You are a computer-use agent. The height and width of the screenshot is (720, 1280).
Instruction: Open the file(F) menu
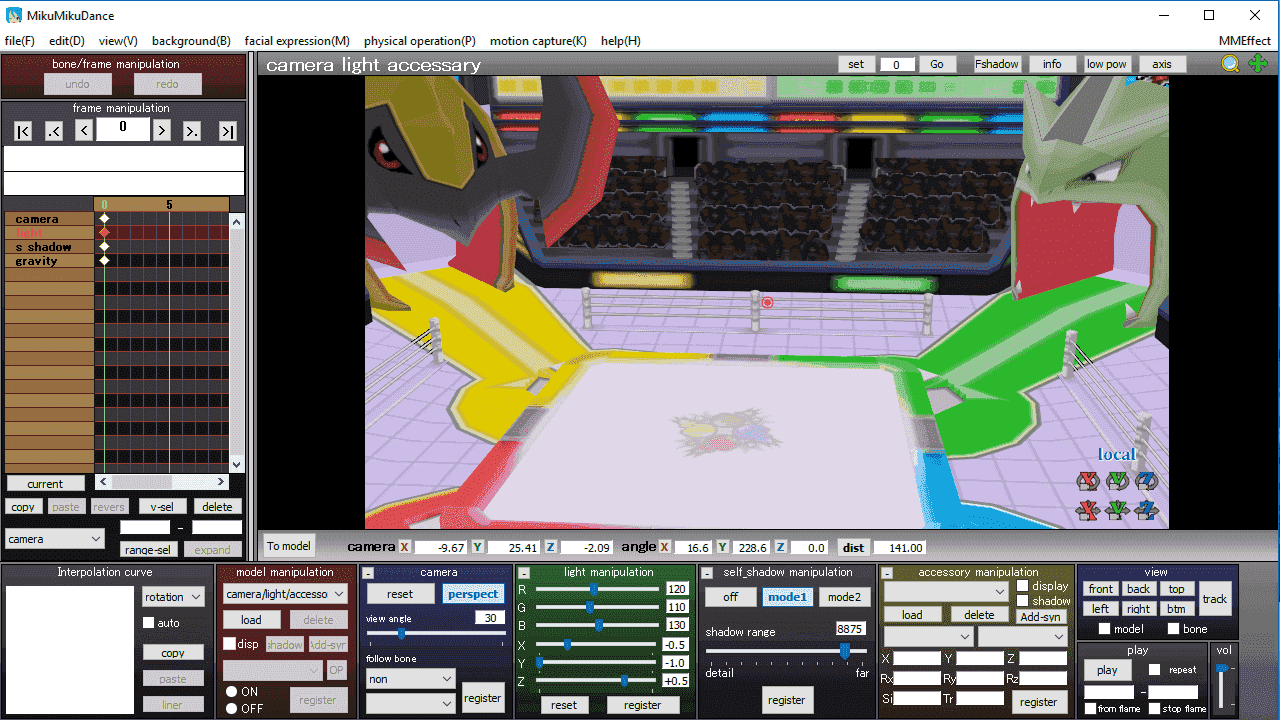click(20, 41)
